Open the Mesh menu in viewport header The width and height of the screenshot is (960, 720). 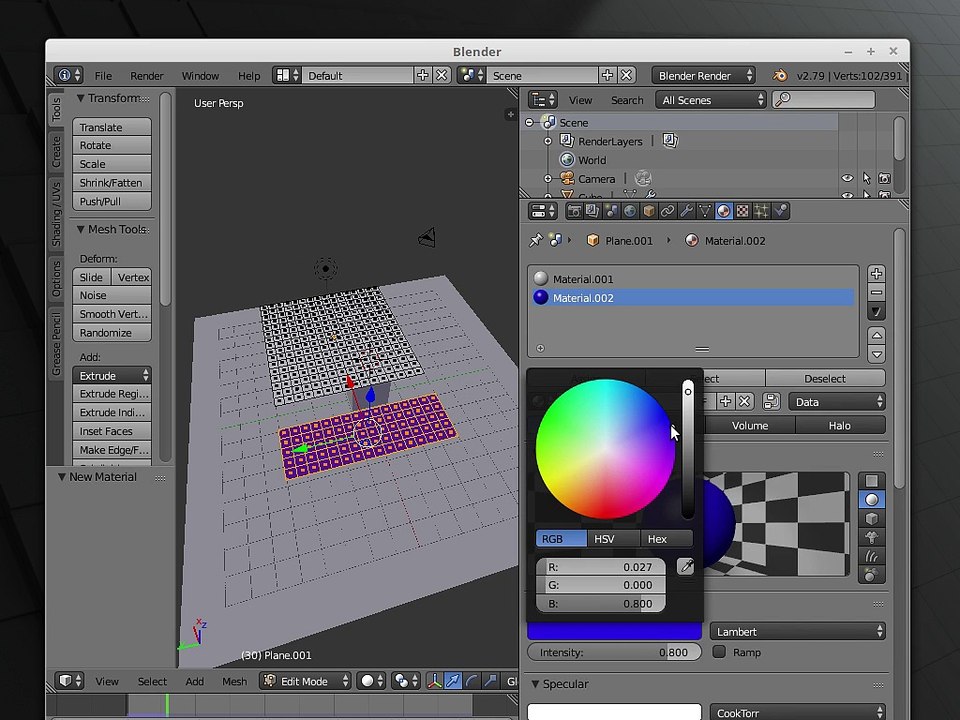click(234, 681)
